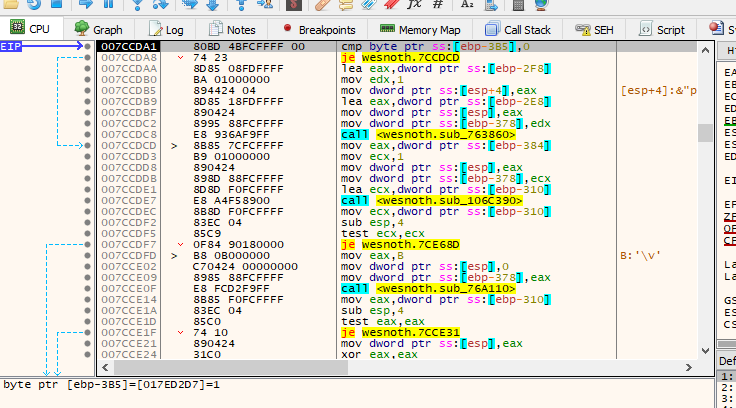Open the SEH tab
736x408 pixels.
pos(594,30)
